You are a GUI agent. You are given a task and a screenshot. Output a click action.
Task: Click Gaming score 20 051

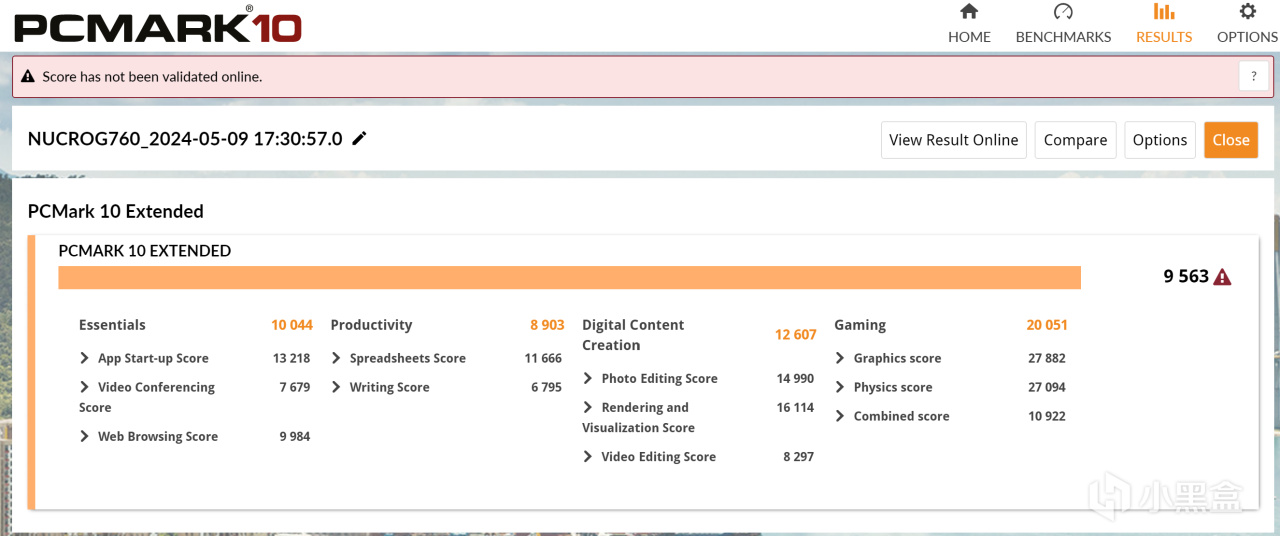(x=1047, y=325)
